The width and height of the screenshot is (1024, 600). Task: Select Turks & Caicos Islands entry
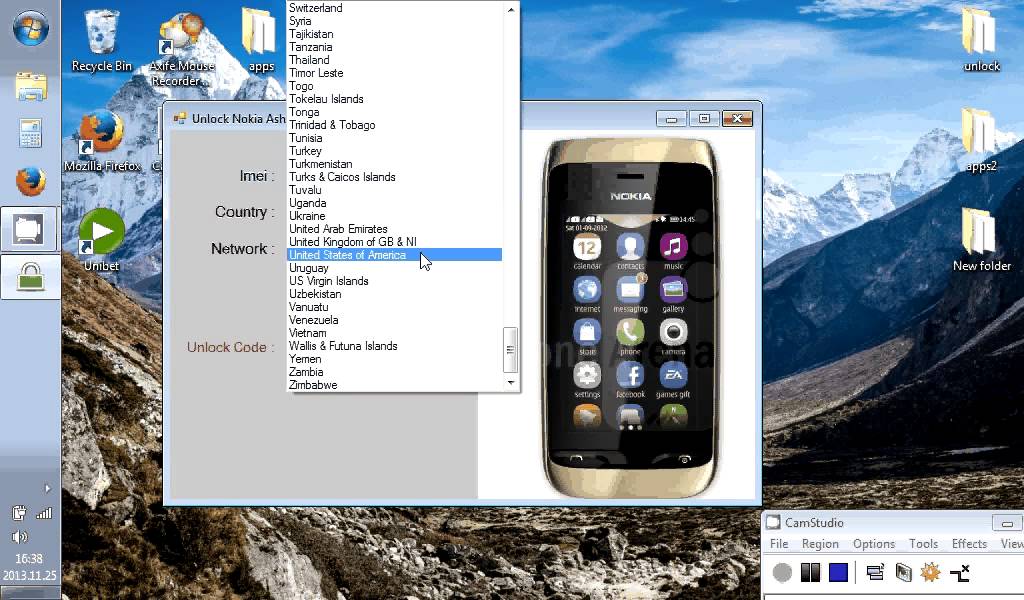tap(394, 177)
